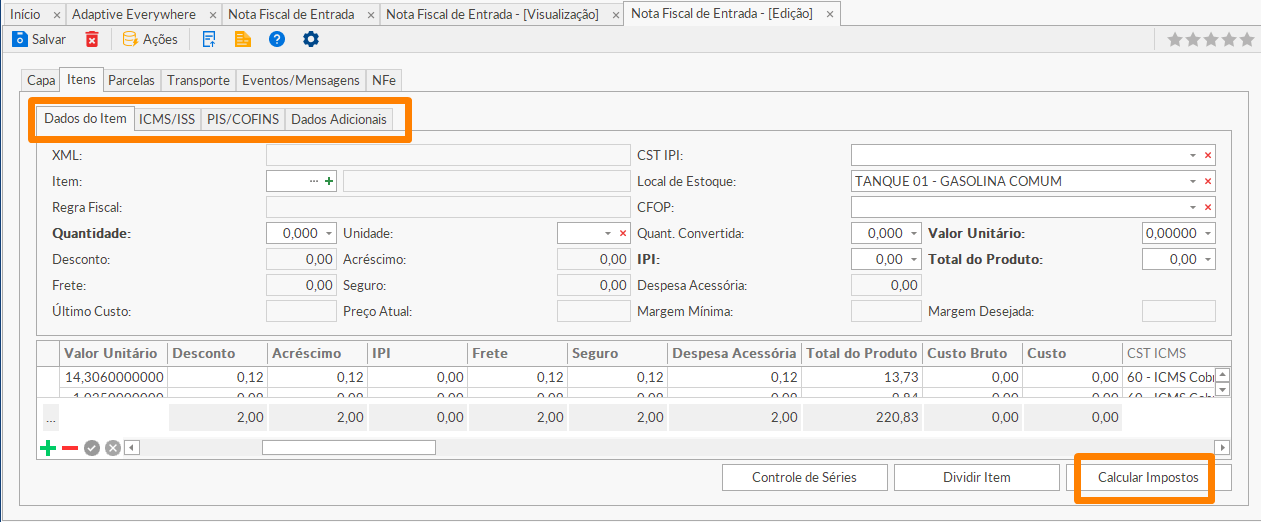Select the grid cell showing 14,3060000000
Viewport: 1261px width, 522px height.
click(112, 377)
